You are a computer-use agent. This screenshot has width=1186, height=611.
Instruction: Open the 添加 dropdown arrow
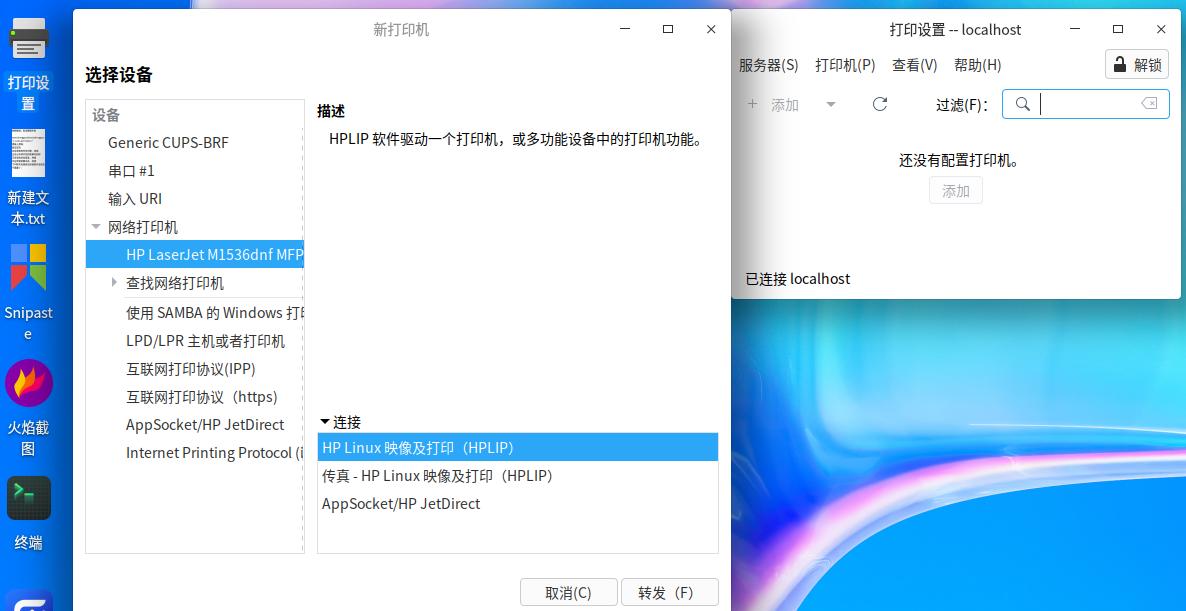pyautogui.click(x=831, y=103)
